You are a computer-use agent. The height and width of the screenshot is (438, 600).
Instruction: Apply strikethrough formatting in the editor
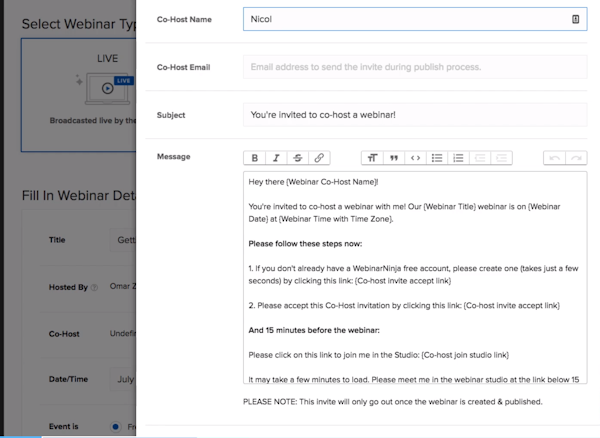pyautogui.click(x=297, y=158)
